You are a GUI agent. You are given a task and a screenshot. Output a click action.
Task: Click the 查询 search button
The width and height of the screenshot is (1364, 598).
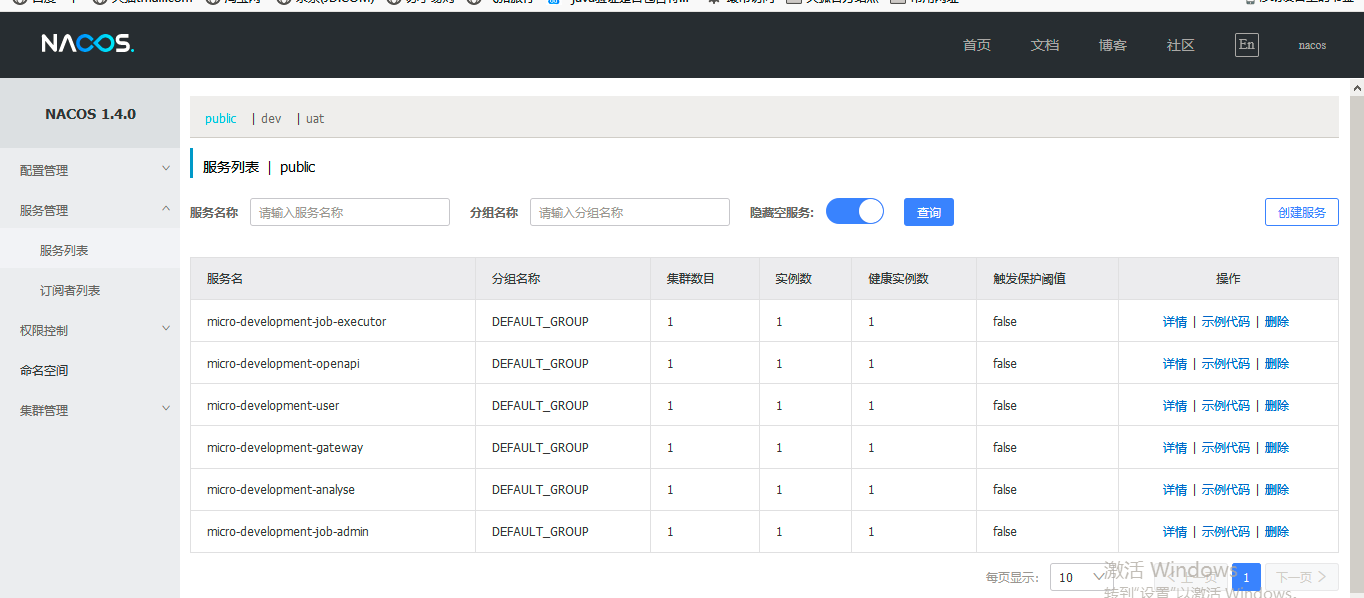point(929,212)
